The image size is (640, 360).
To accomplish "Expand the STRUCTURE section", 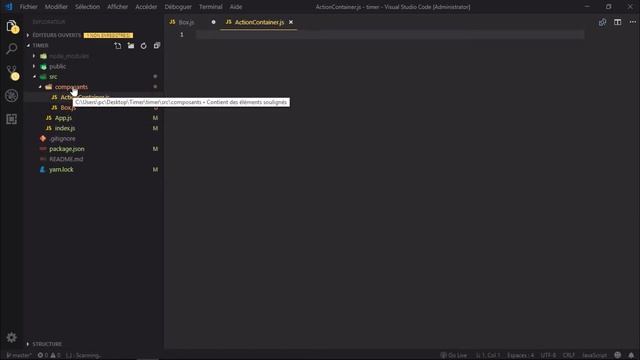I will pos(47,344).
